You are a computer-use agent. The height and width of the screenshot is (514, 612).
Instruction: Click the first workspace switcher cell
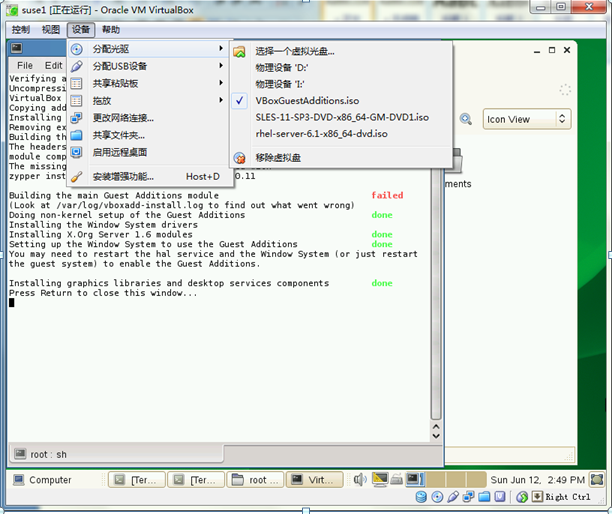[x=415, y=479]
